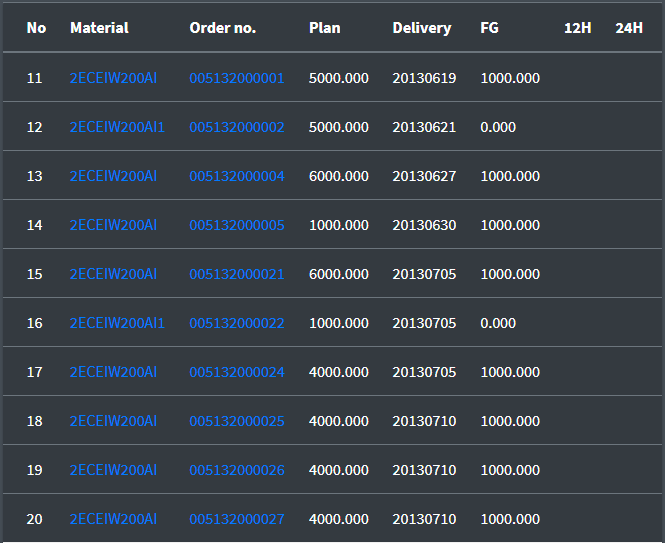
Task: Open material 2ECEIW200AI1 in row 12
Action: point(117,127)
